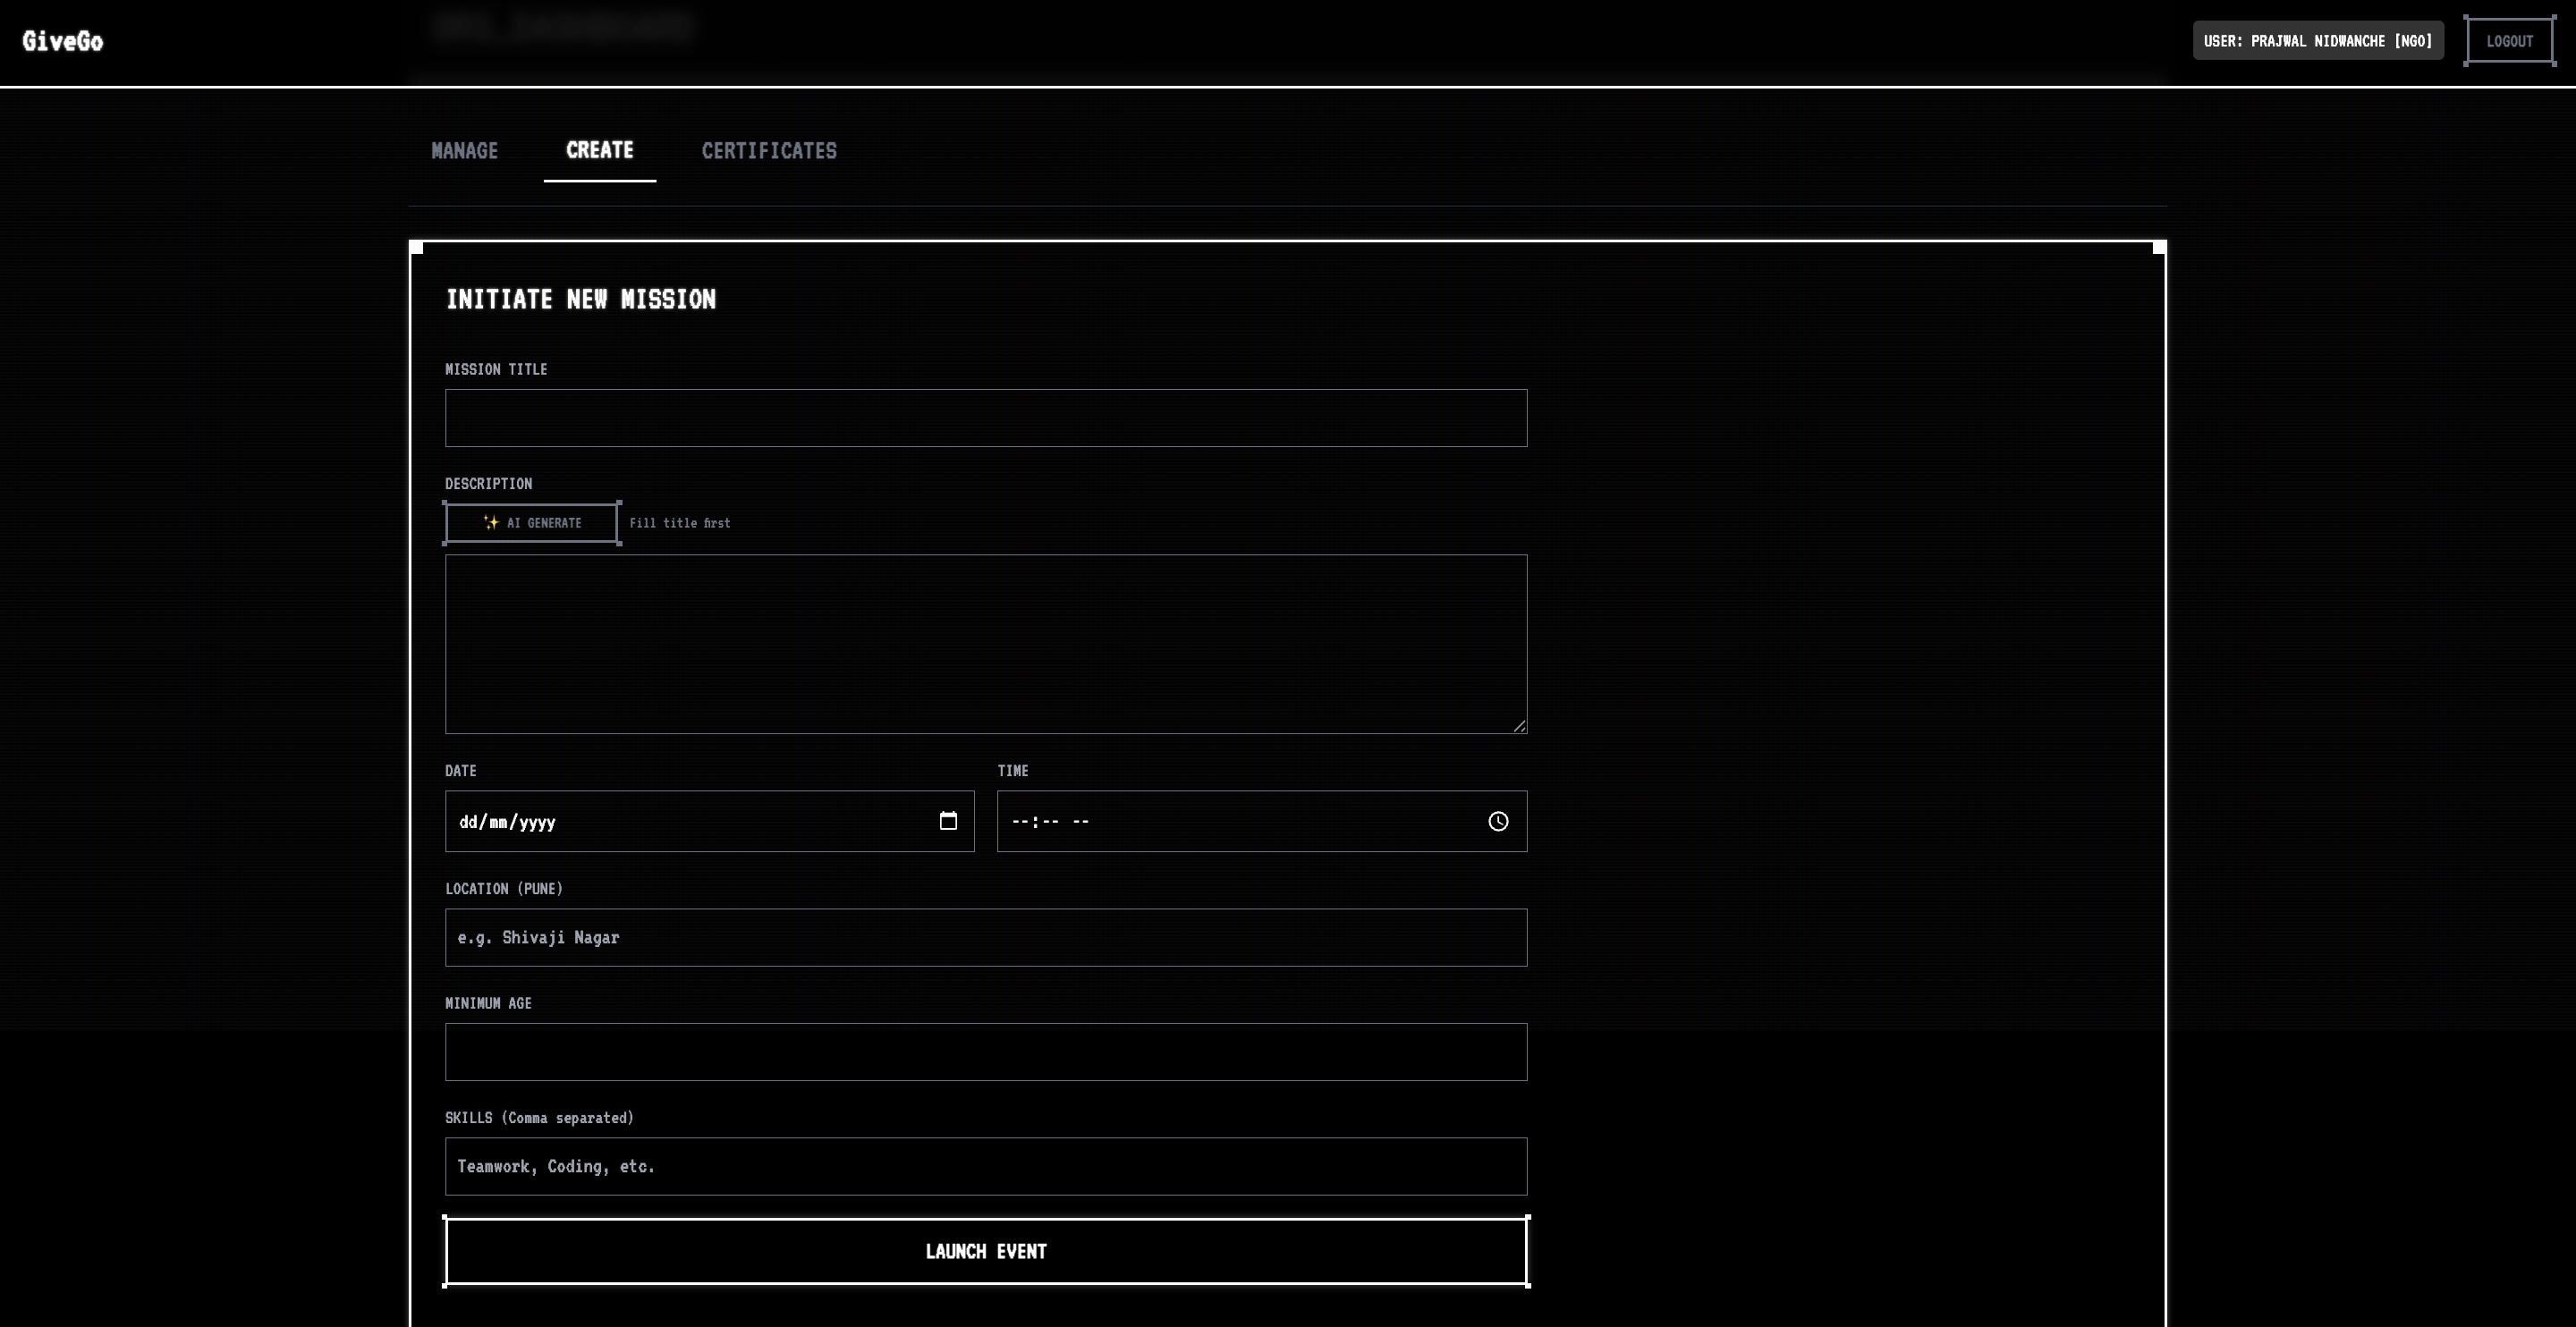Focus the Location (Pune) input

(x=985, y=938)
